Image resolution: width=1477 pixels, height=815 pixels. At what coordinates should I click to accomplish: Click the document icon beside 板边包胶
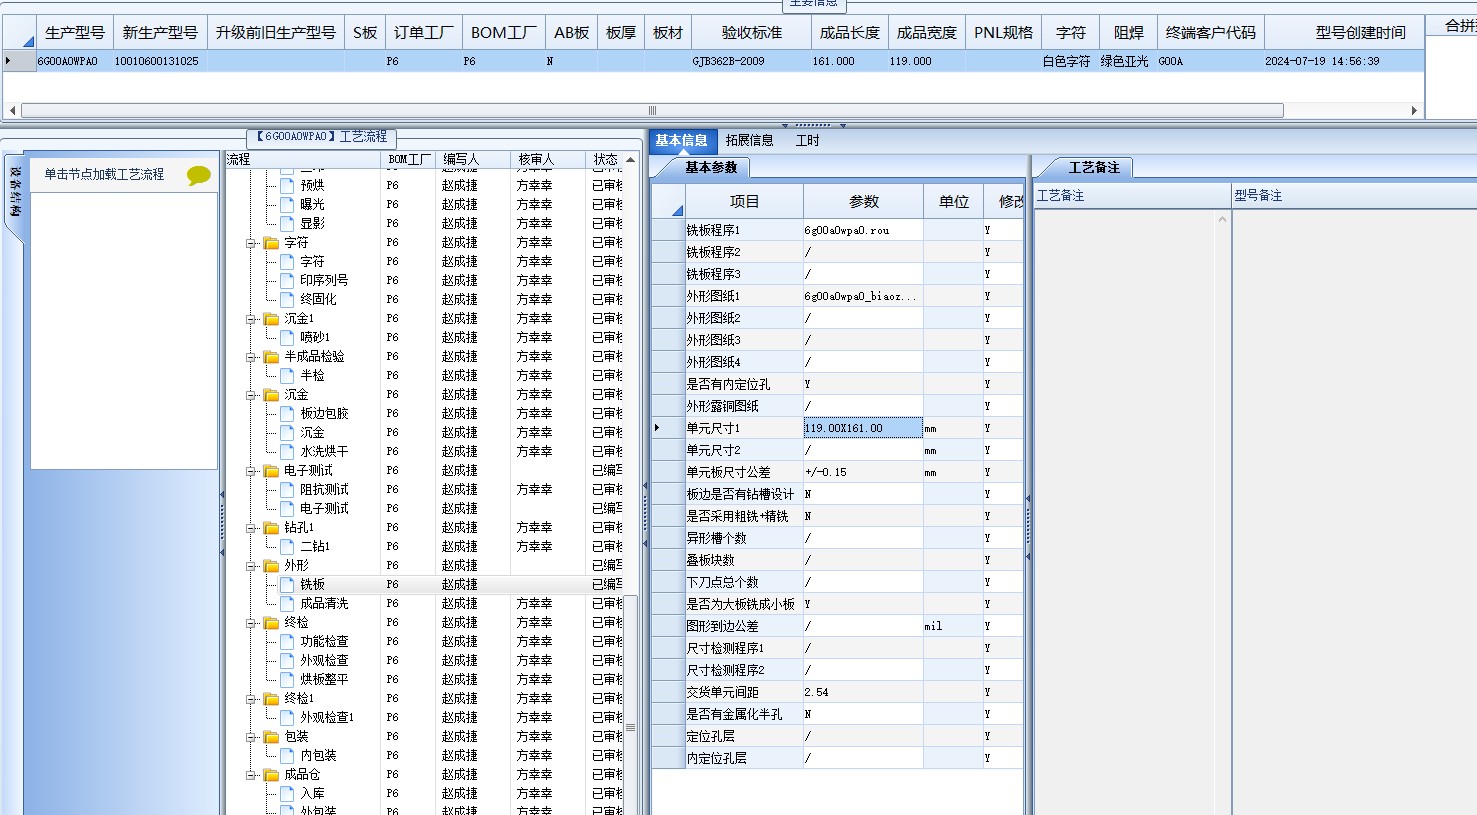pos(287,413)
